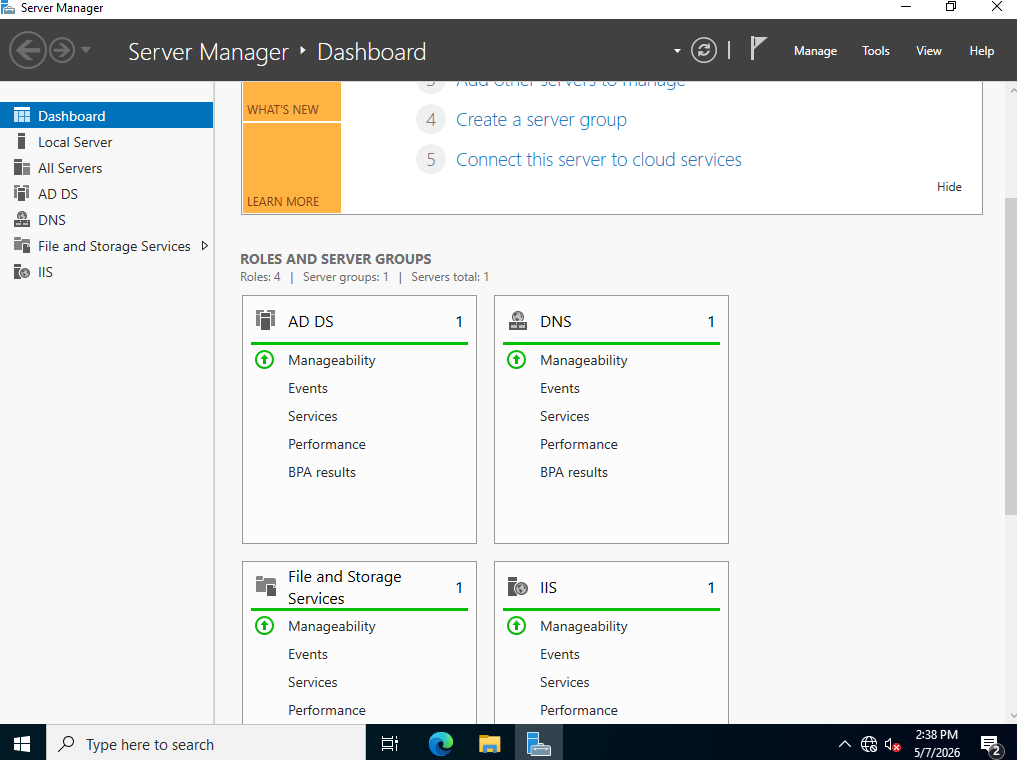Click the IIS tile header icon
This screenshot has height=760, width=1017.
coord(518,586)
